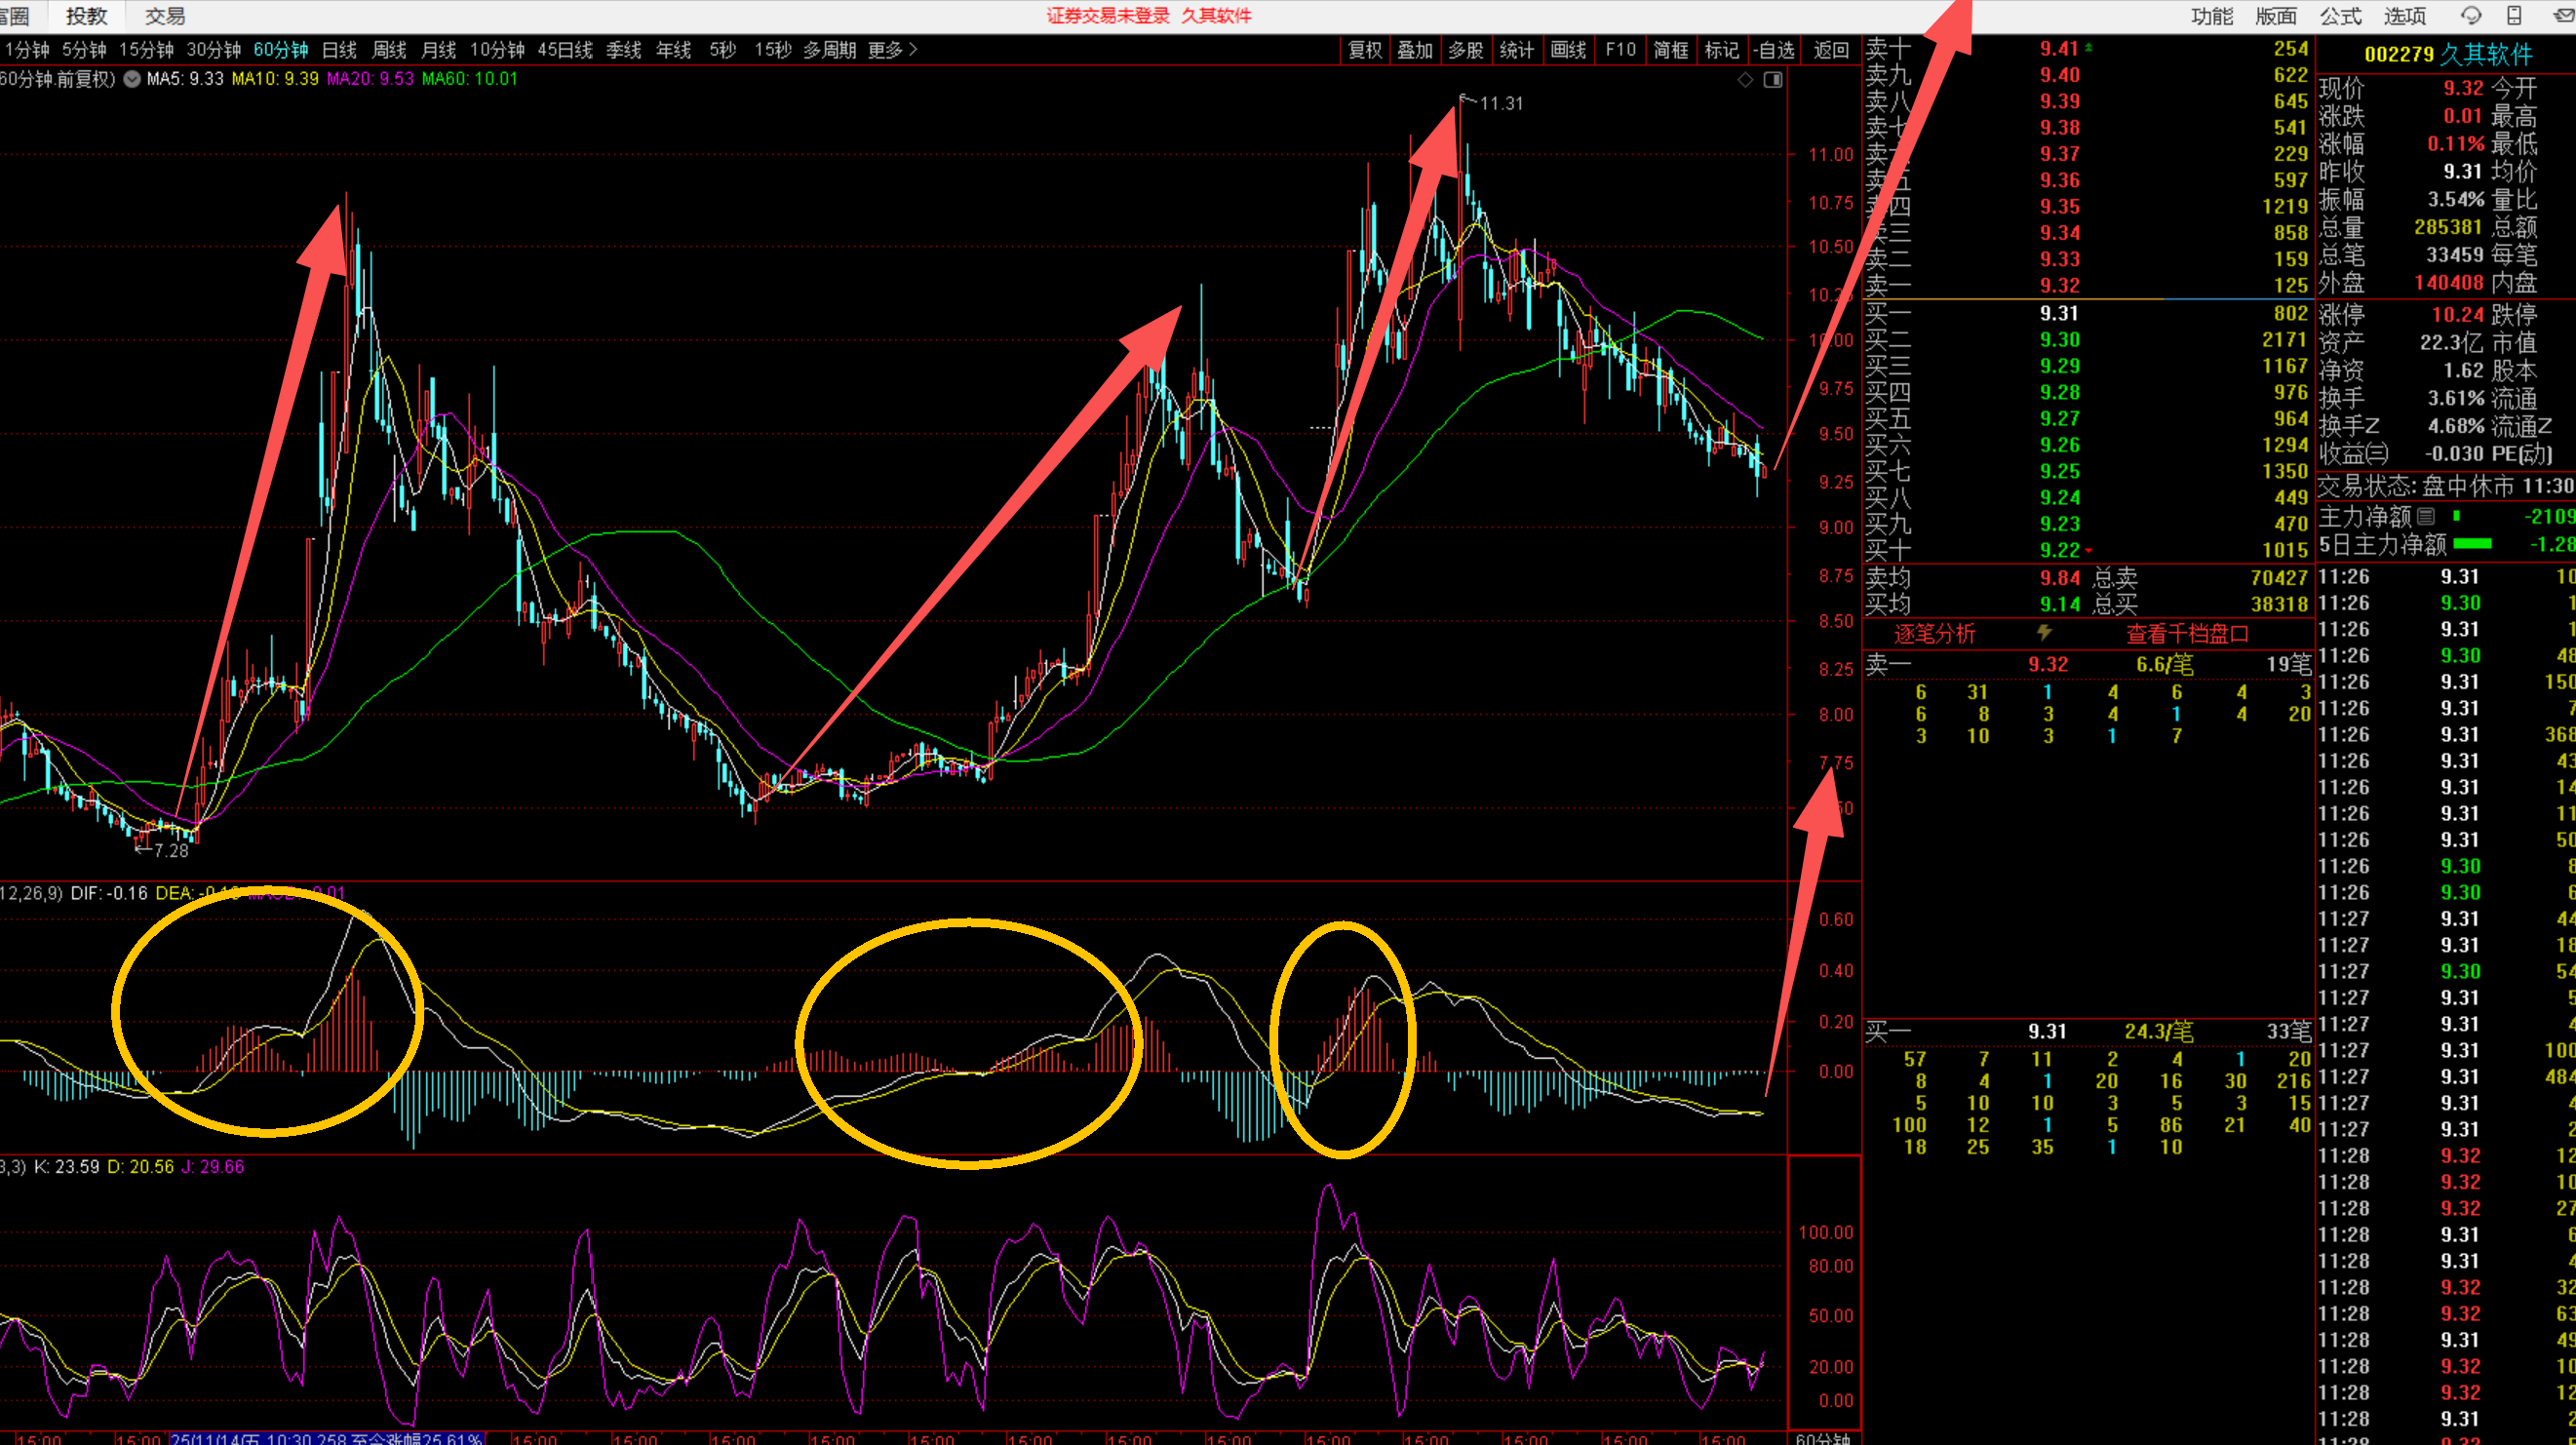Toggle 叠加 overlay mode
Image resolution: width=2576 pixels, height=1445 pixels.
pos(1415,50)
